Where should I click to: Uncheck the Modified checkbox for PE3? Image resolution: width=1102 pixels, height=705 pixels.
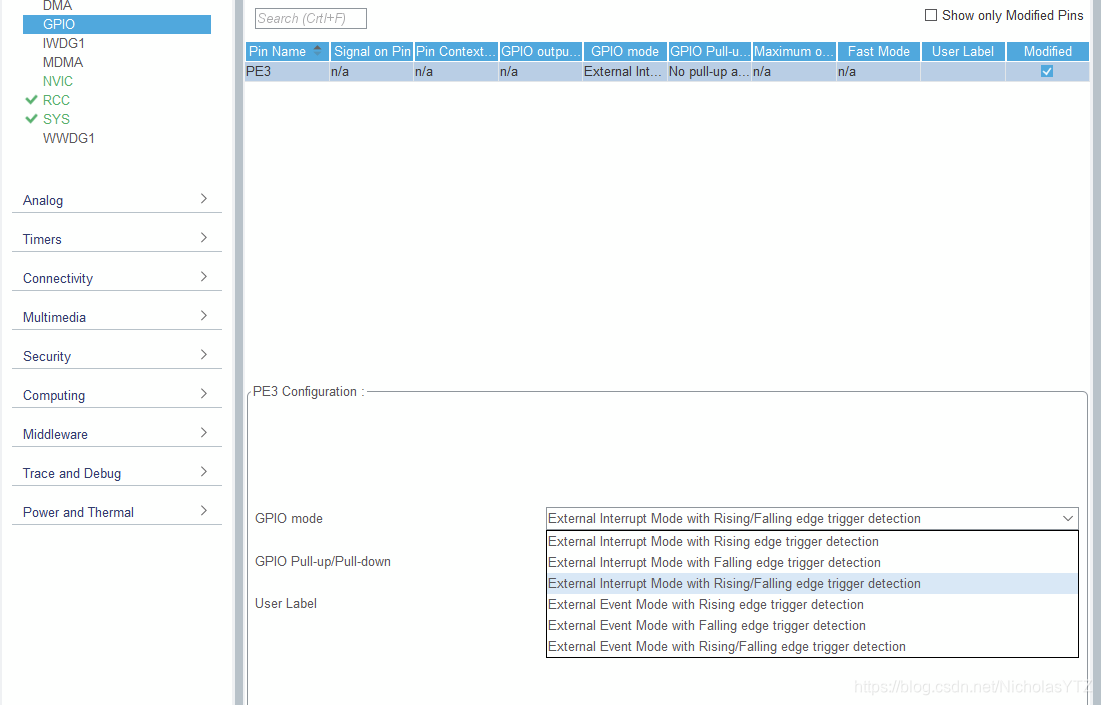pyautogui.click(x=1046, y=71)
